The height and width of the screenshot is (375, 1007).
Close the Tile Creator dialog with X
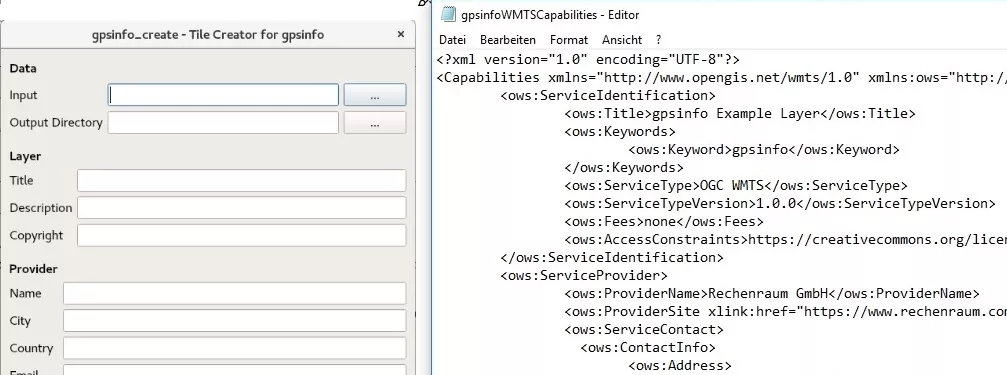401,34
